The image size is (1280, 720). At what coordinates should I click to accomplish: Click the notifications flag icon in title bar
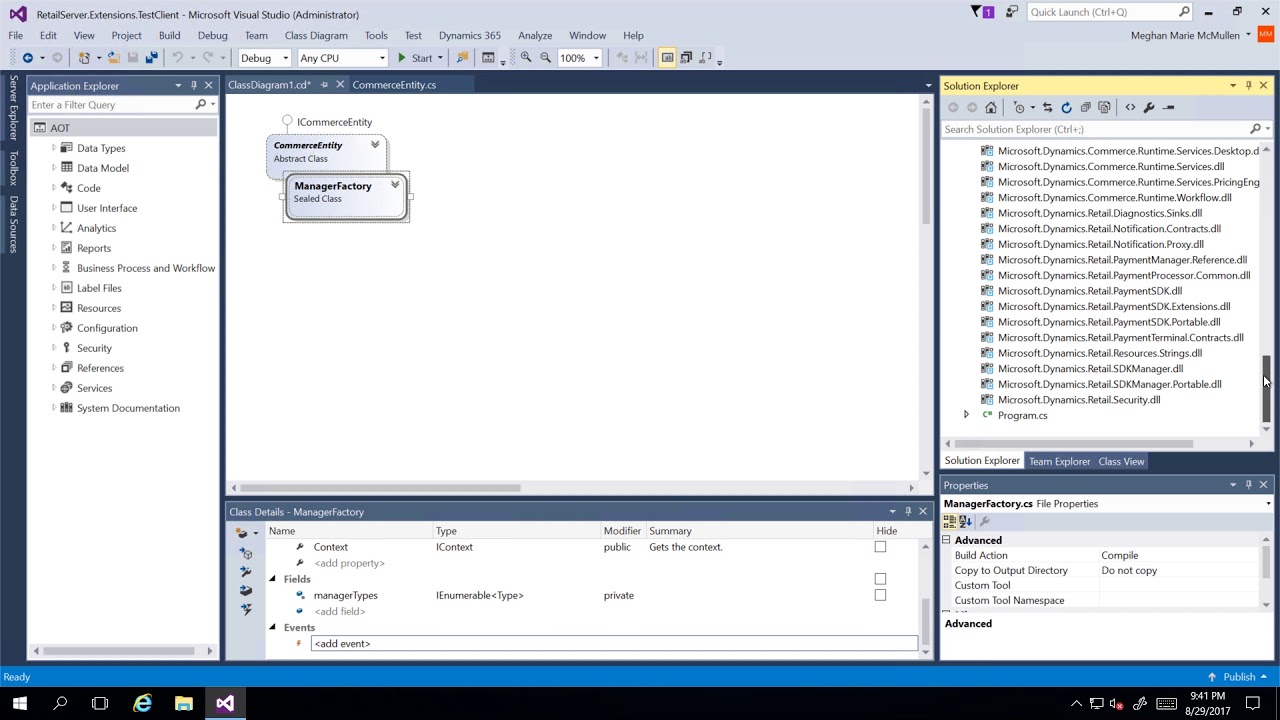coord(981,12)
